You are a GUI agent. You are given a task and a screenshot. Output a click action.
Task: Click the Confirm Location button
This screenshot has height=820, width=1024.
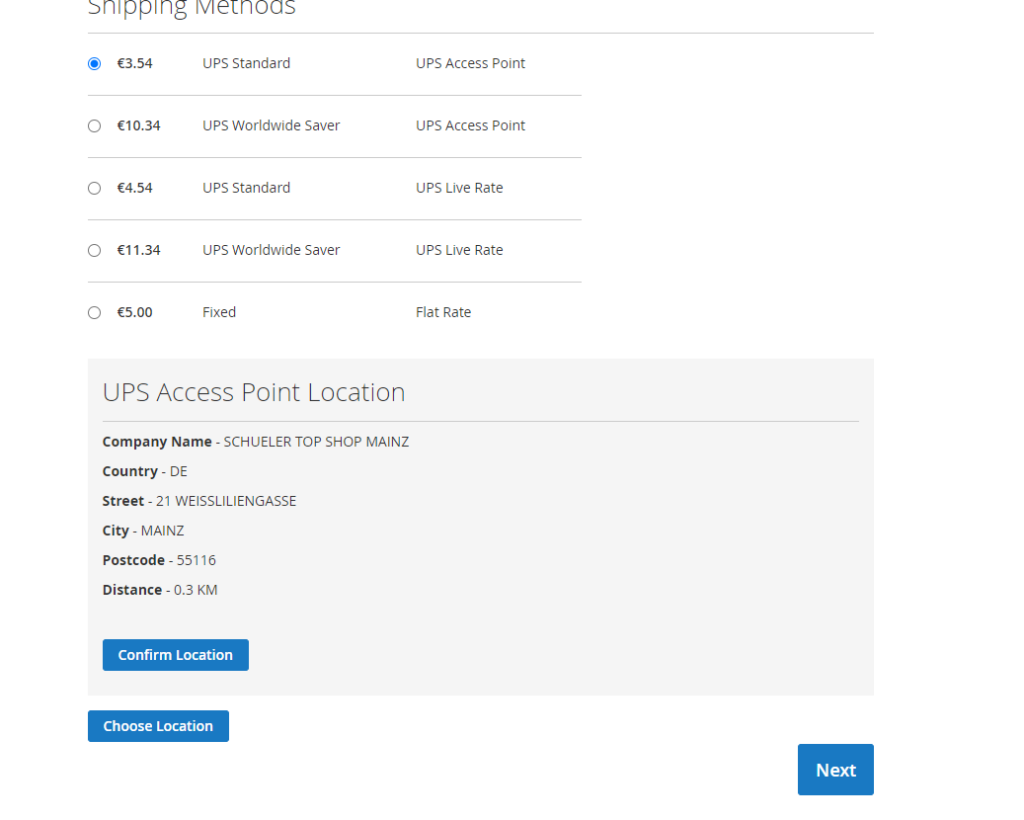[176, 655]
